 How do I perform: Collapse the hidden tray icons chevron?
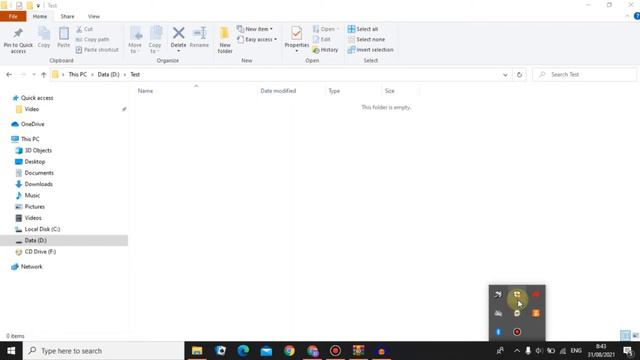point(517,351)
